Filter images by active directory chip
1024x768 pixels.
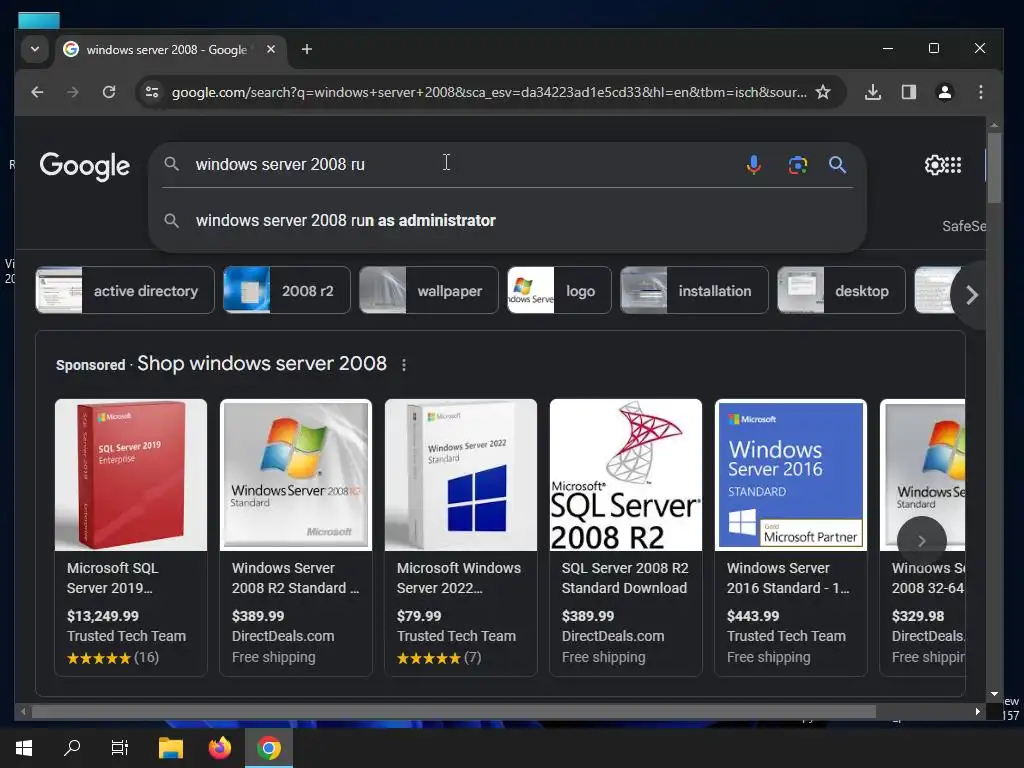pyautogui.click(x=125, y=291)
